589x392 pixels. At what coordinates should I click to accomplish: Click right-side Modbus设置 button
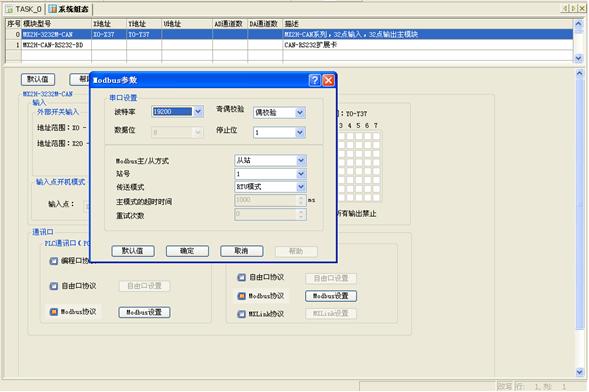pyautogui.click(x=331, y=296)
